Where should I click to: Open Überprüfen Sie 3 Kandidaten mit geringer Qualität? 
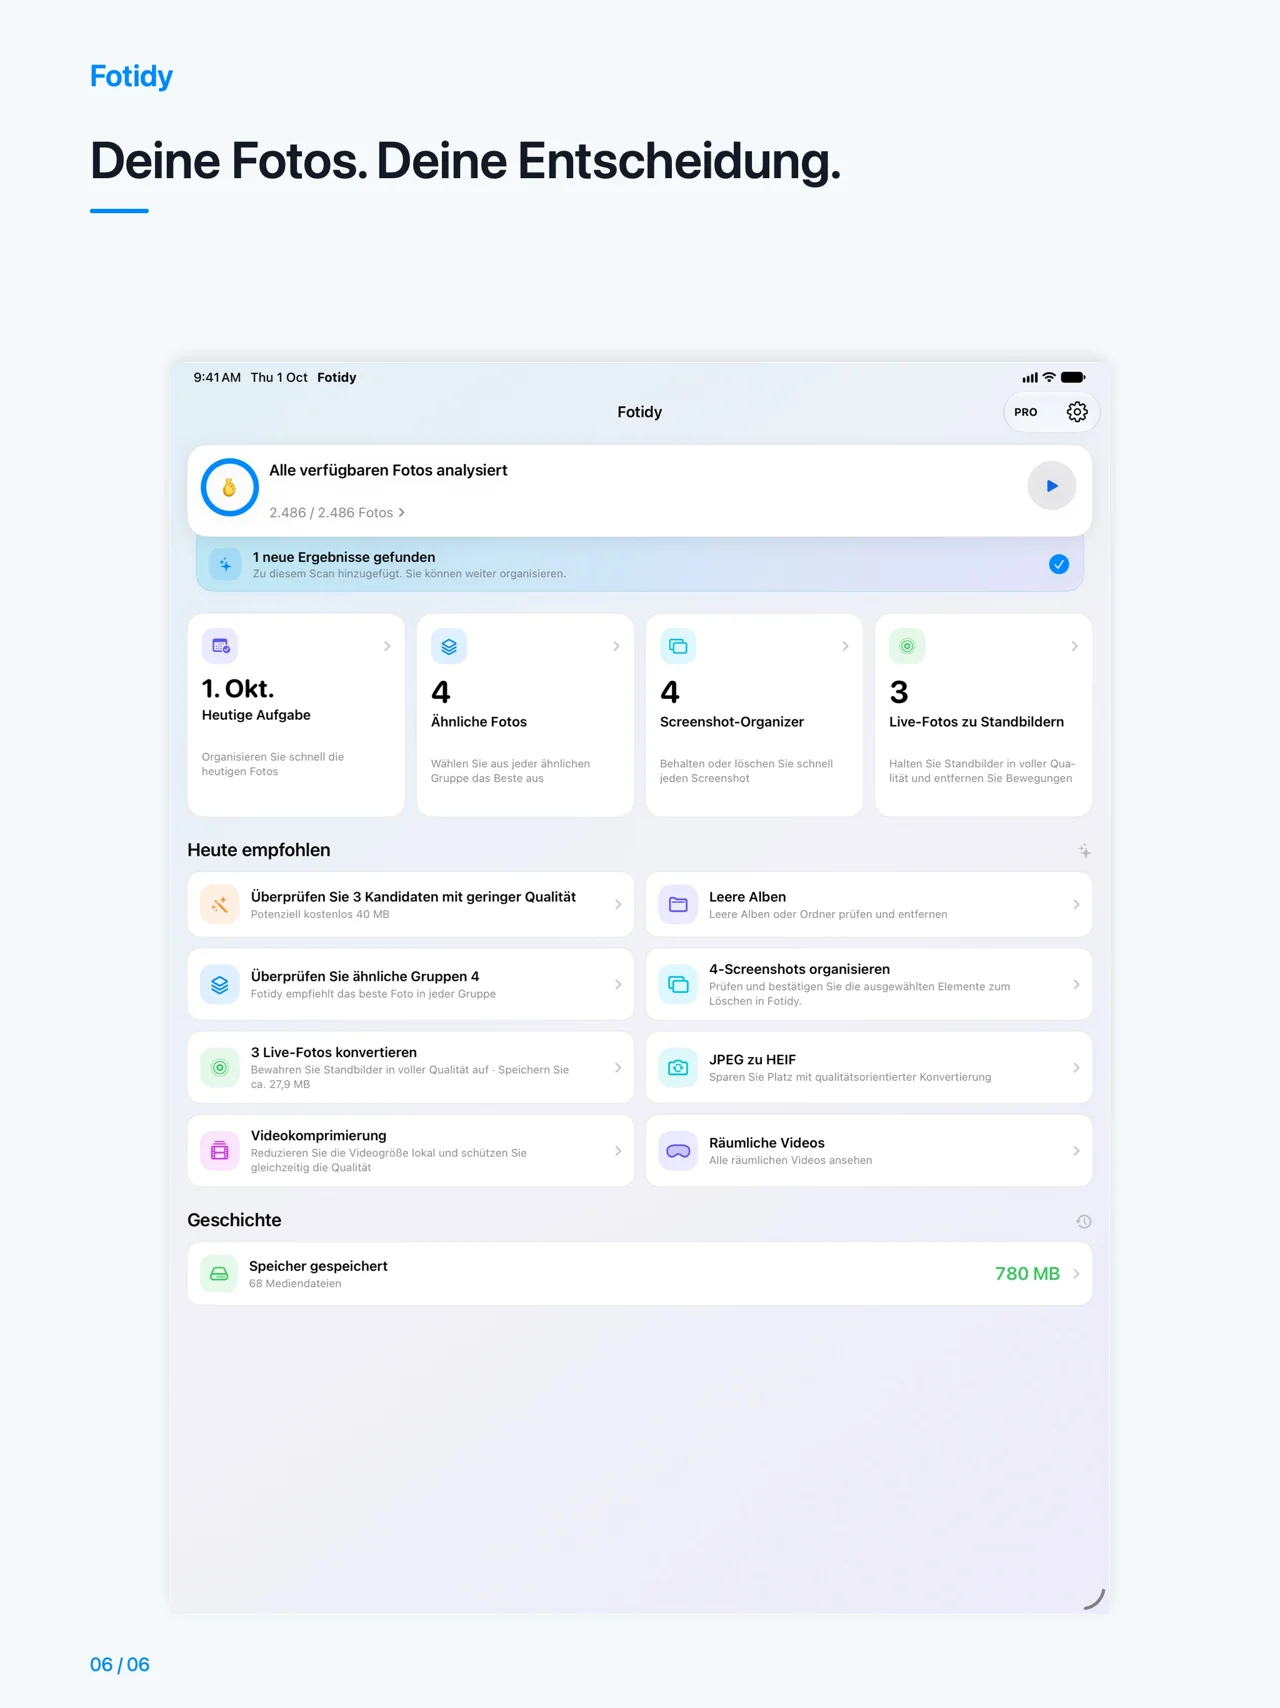point(411,905)
